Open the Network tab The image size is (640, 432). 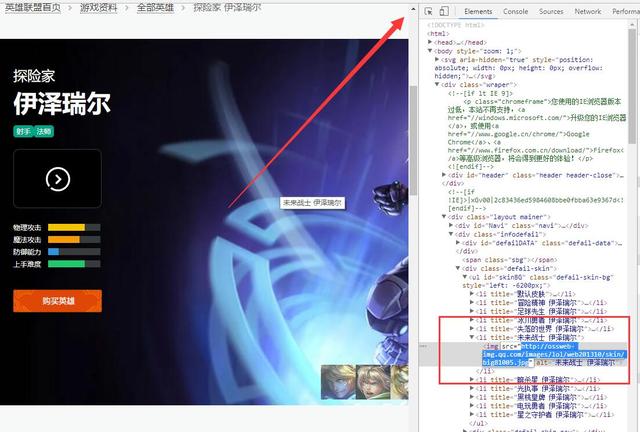[x=588, y=12]
